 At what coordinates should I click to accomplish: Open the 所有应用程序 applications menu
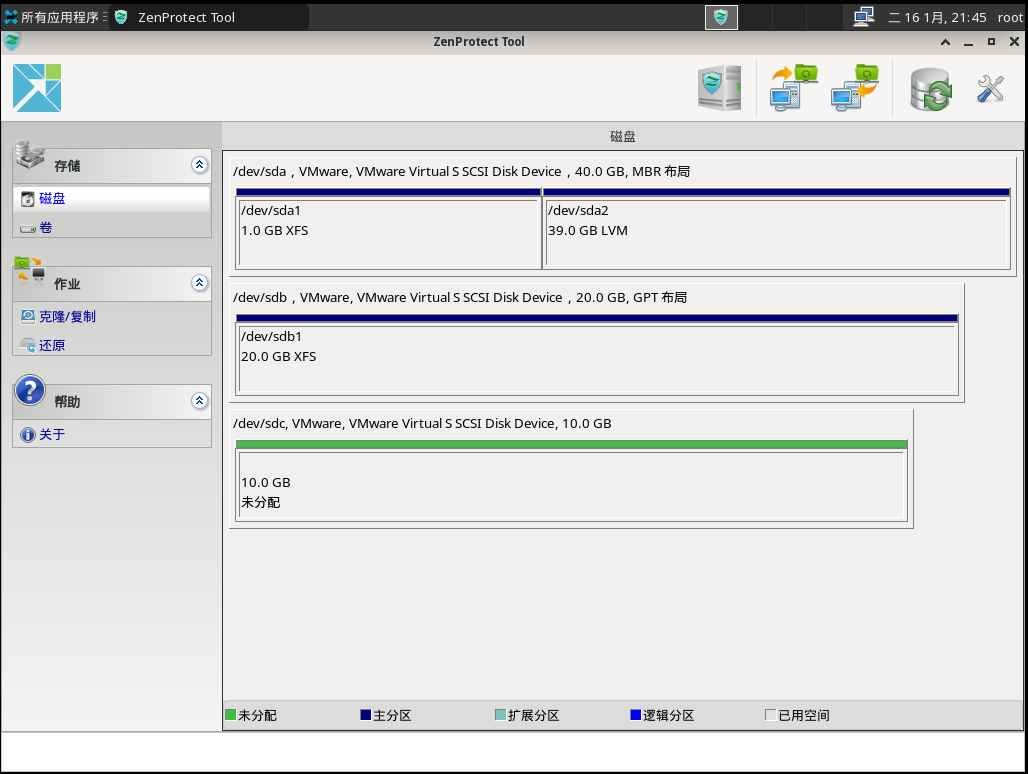pyautogui.click(x=57, y=17)
